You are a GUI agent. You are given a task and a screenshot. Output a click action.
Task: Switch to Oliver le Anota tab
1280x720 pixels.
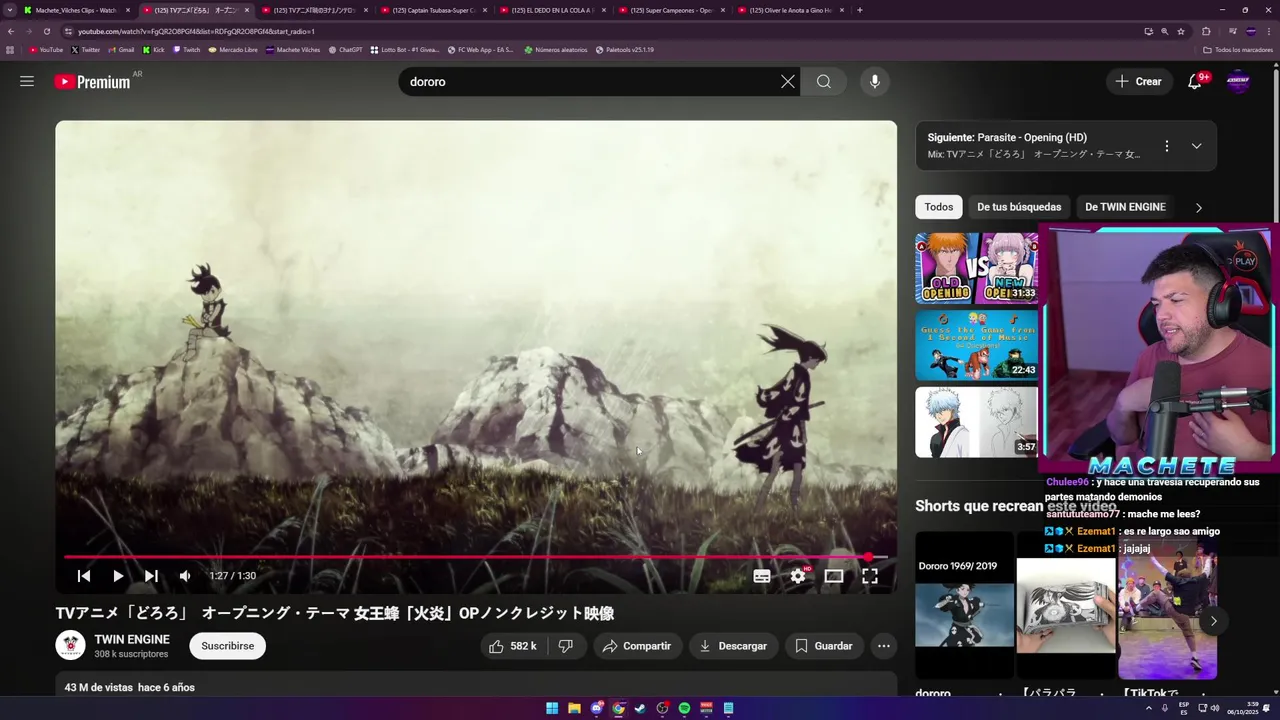coord(791,10)
